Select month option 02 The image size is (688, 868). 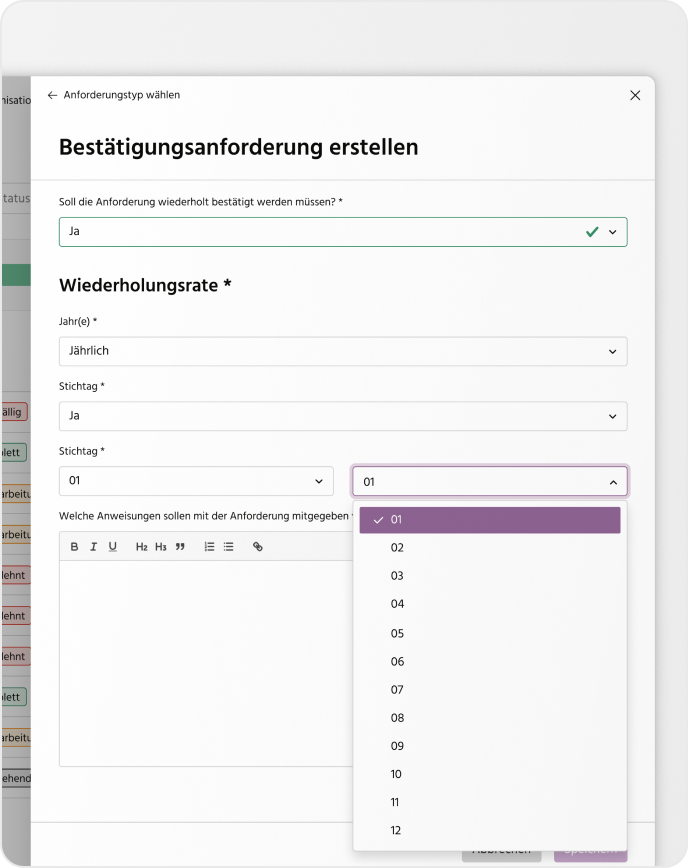click(489, 548)
